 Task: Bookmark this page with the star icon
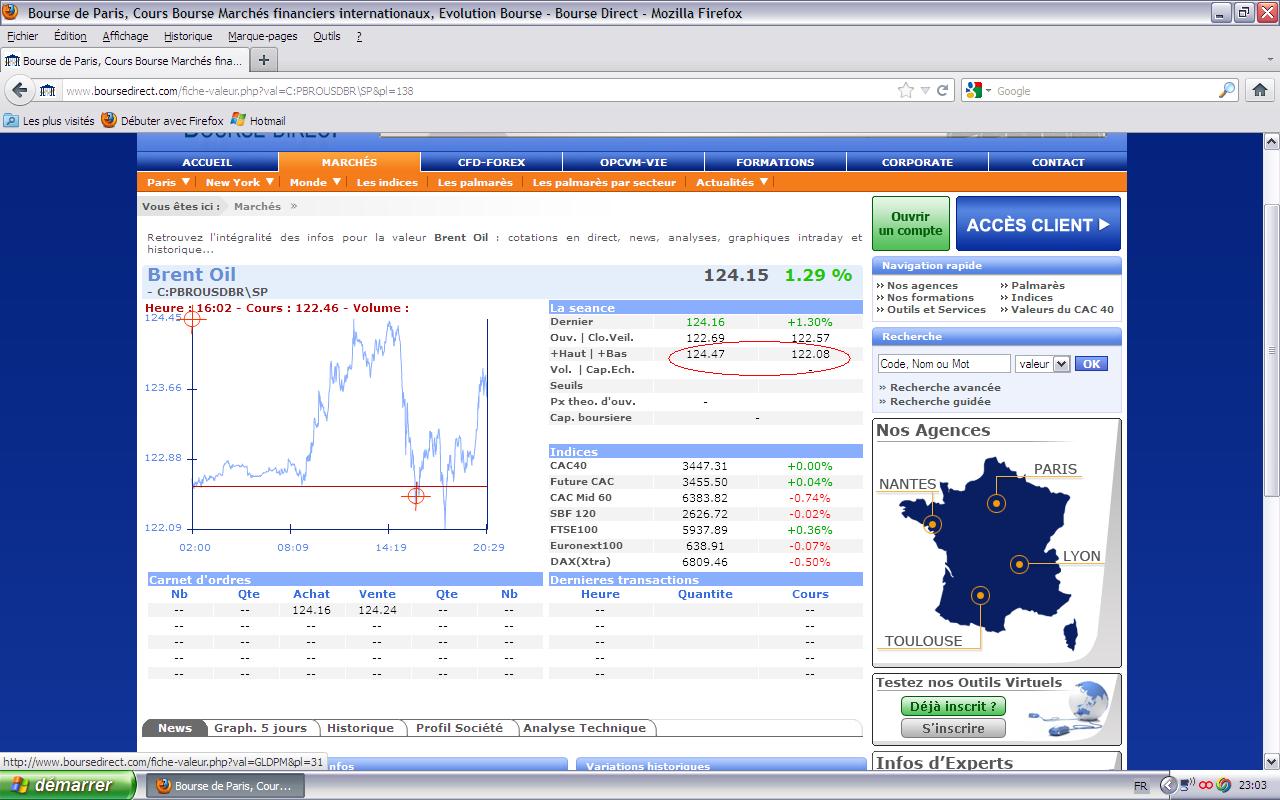905,90
